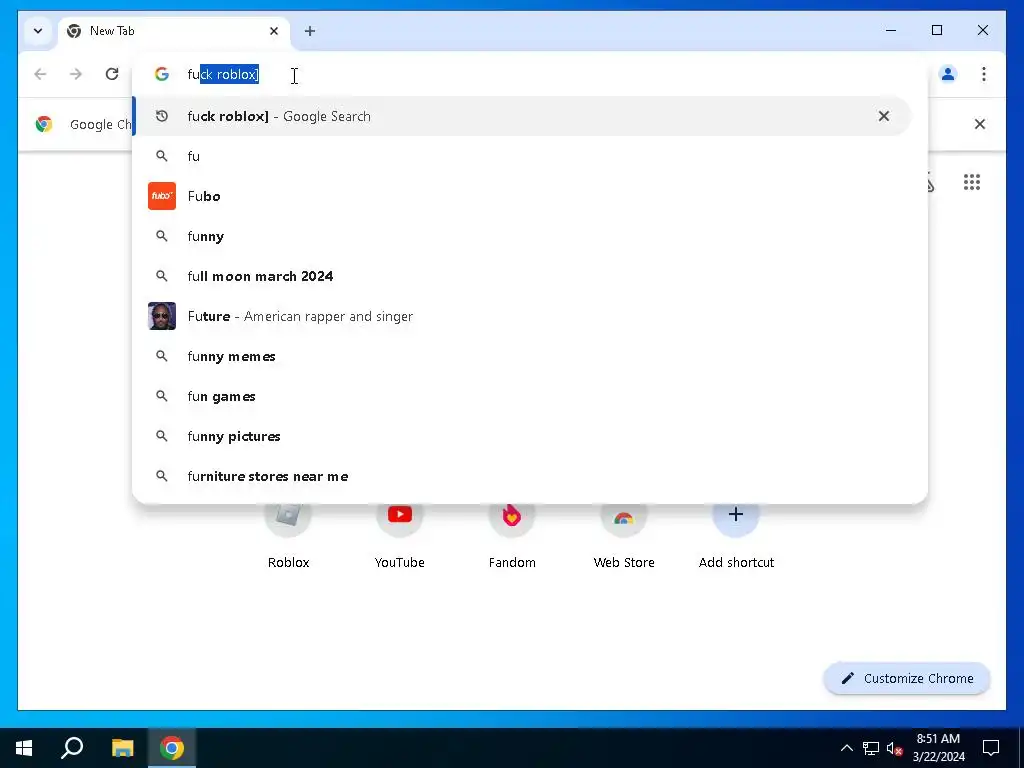Choose the 'funny' search suggestion

(522, 236)
